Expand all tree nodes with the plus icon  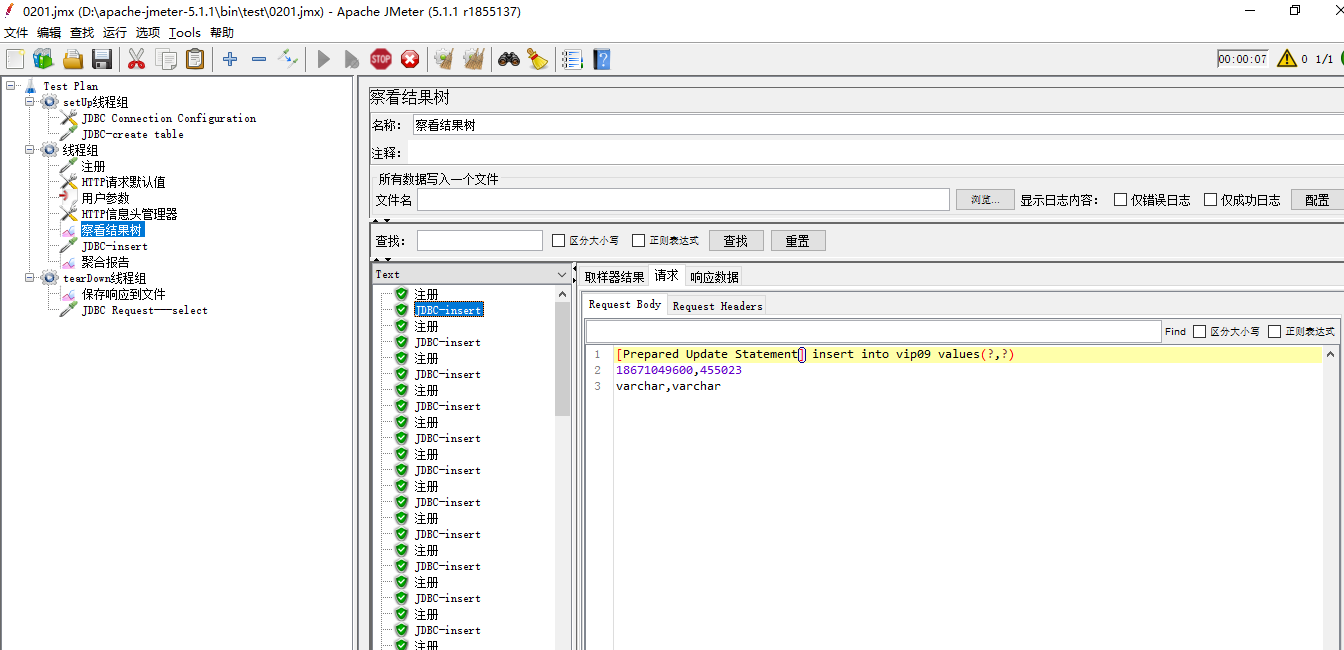click(x=229, y=59)
